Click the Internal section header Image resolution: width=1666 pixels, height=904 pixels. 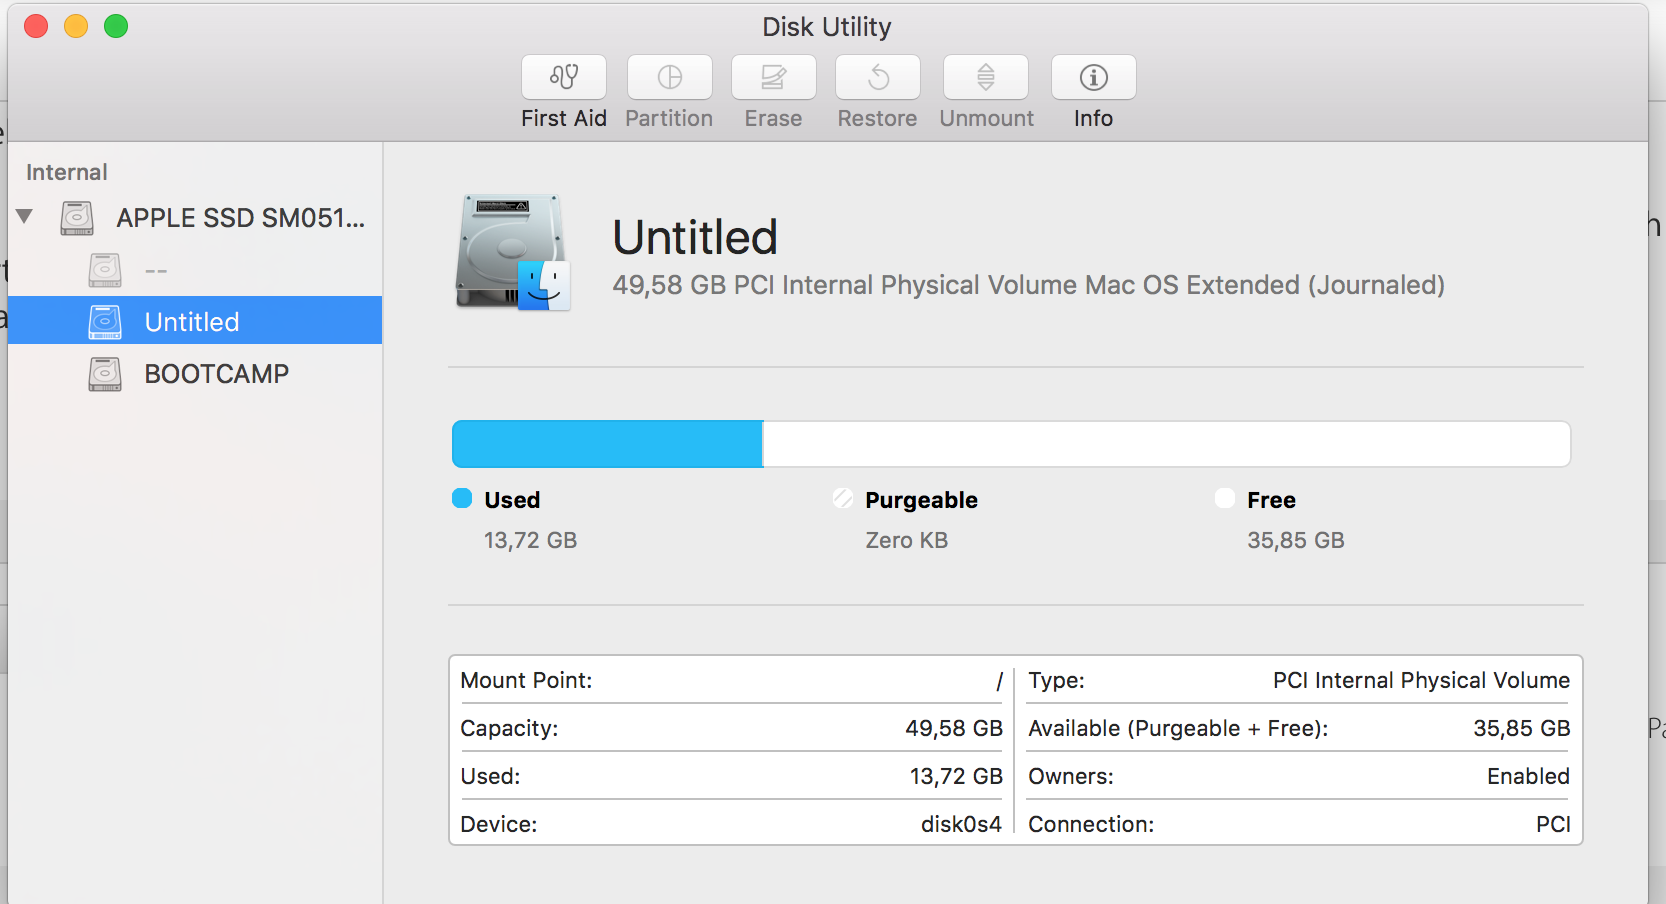[x=65, y=171]
